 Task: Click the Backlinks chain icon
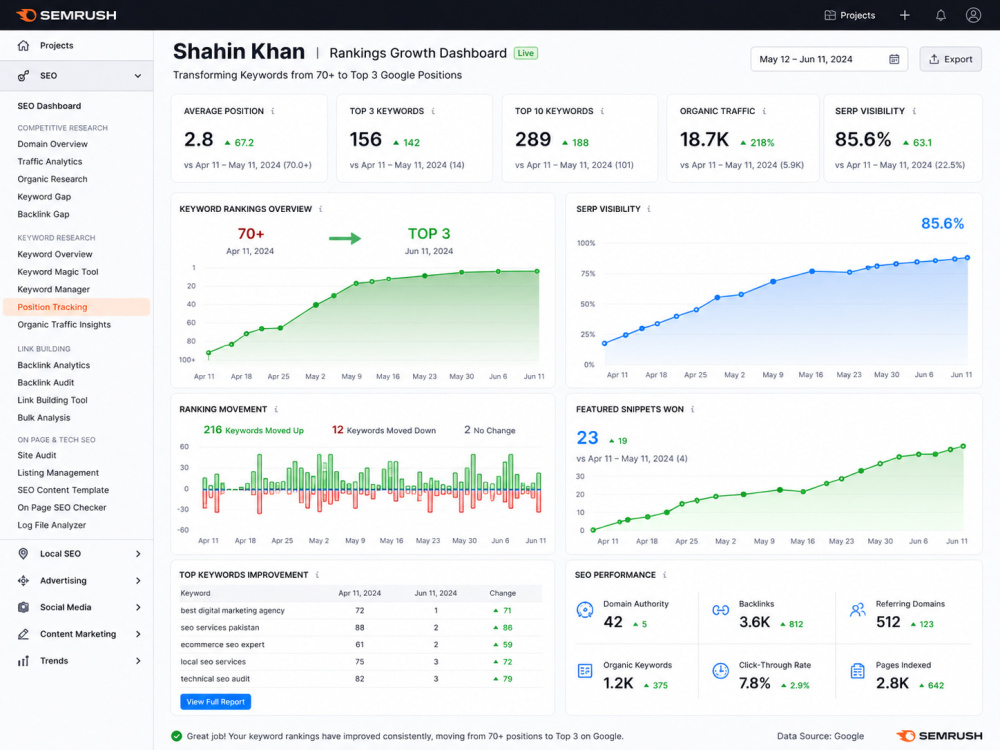click(721, 610)
